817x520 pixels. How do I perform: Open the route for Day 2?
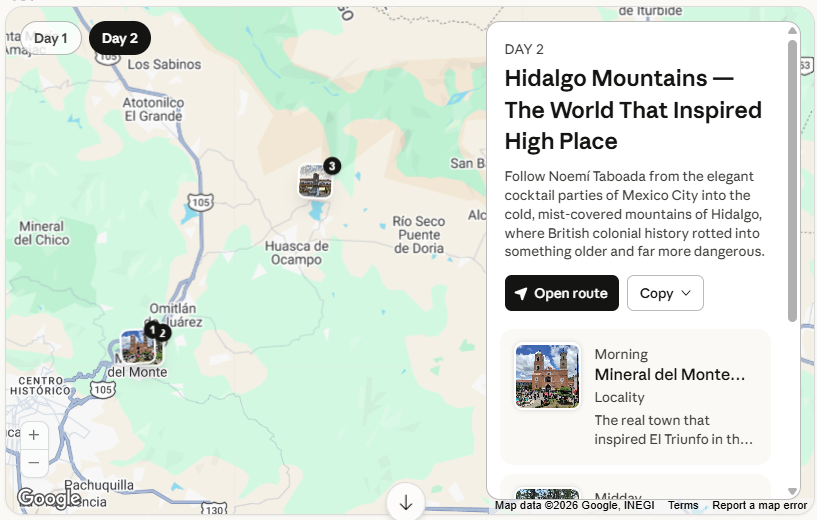(x=561, y=293)
